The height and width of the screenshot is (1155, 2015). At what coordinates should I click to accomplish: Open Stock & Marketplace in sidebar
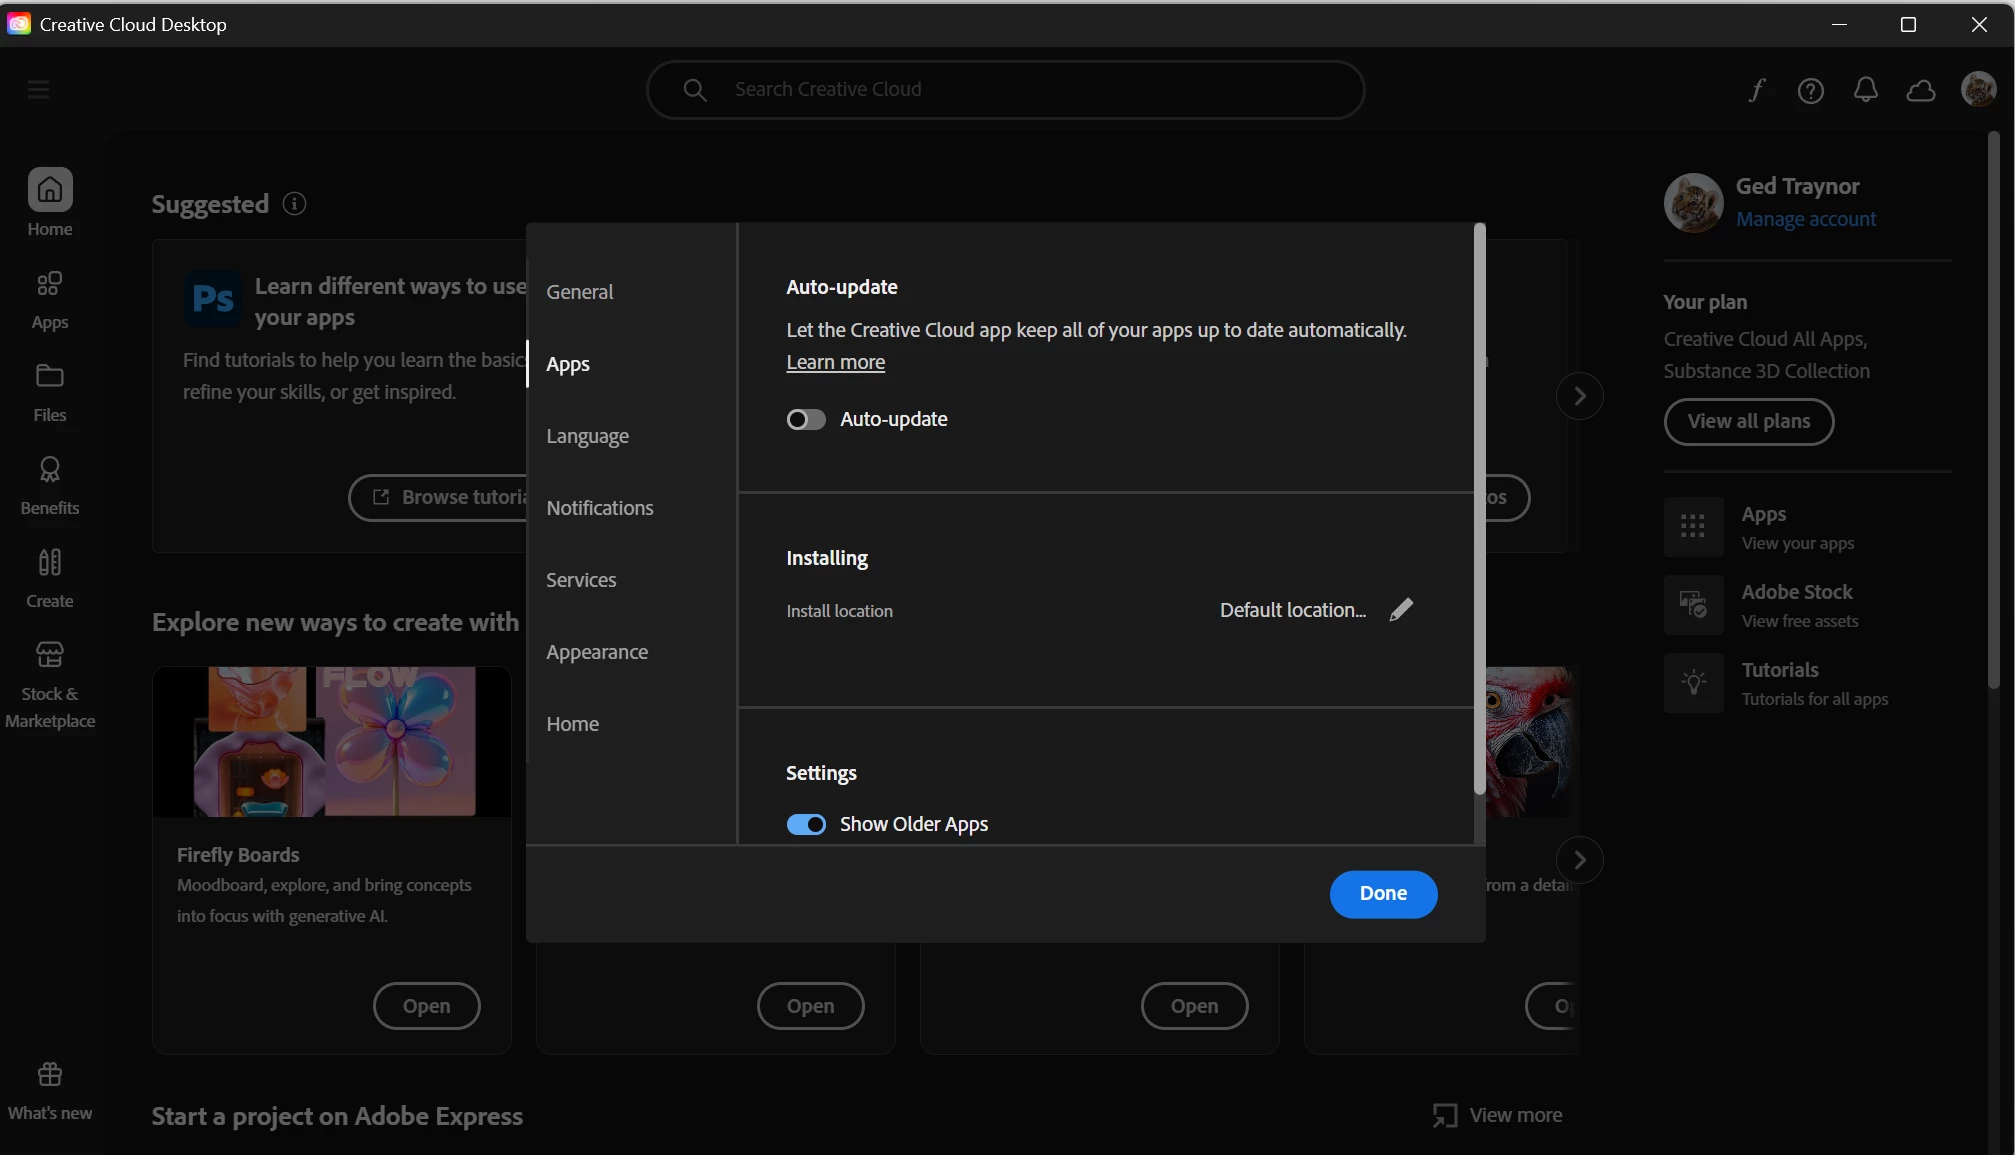50,686
